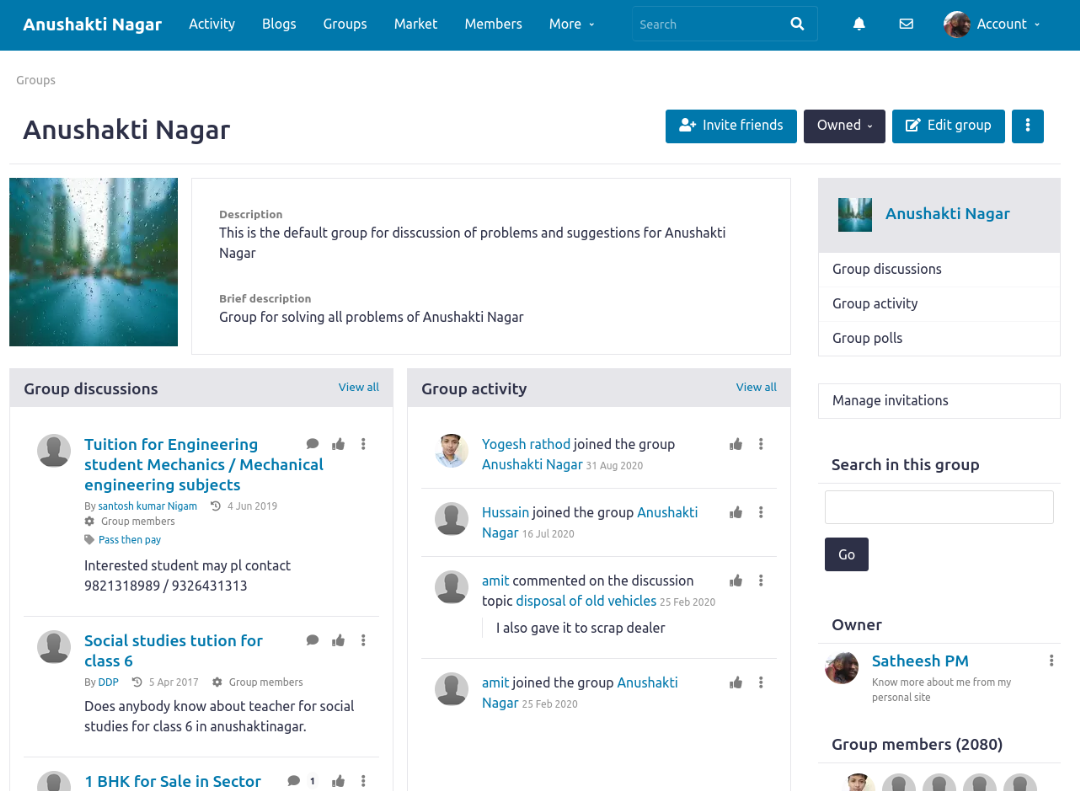Click the notifications bell icon
This screenshot has width=1080, height=791.
859,24
